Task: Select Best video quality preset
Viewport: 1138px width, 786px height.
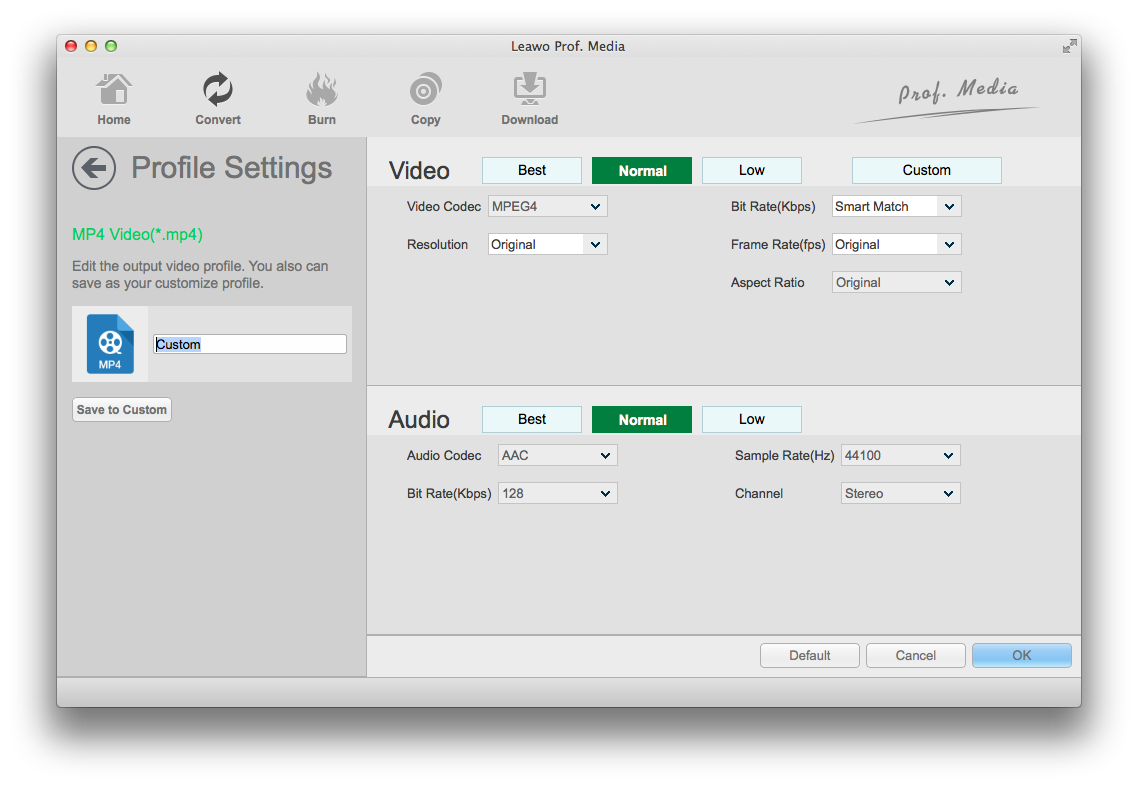Action: (532, 170)
